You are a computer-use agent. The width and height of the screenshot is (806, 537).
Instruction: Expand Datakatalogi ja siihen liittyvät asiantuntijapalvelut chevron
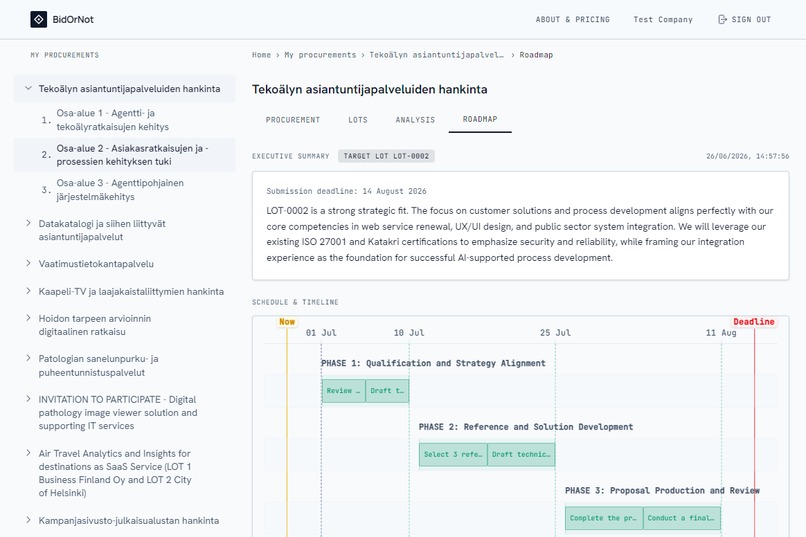(x=28, y=223)
